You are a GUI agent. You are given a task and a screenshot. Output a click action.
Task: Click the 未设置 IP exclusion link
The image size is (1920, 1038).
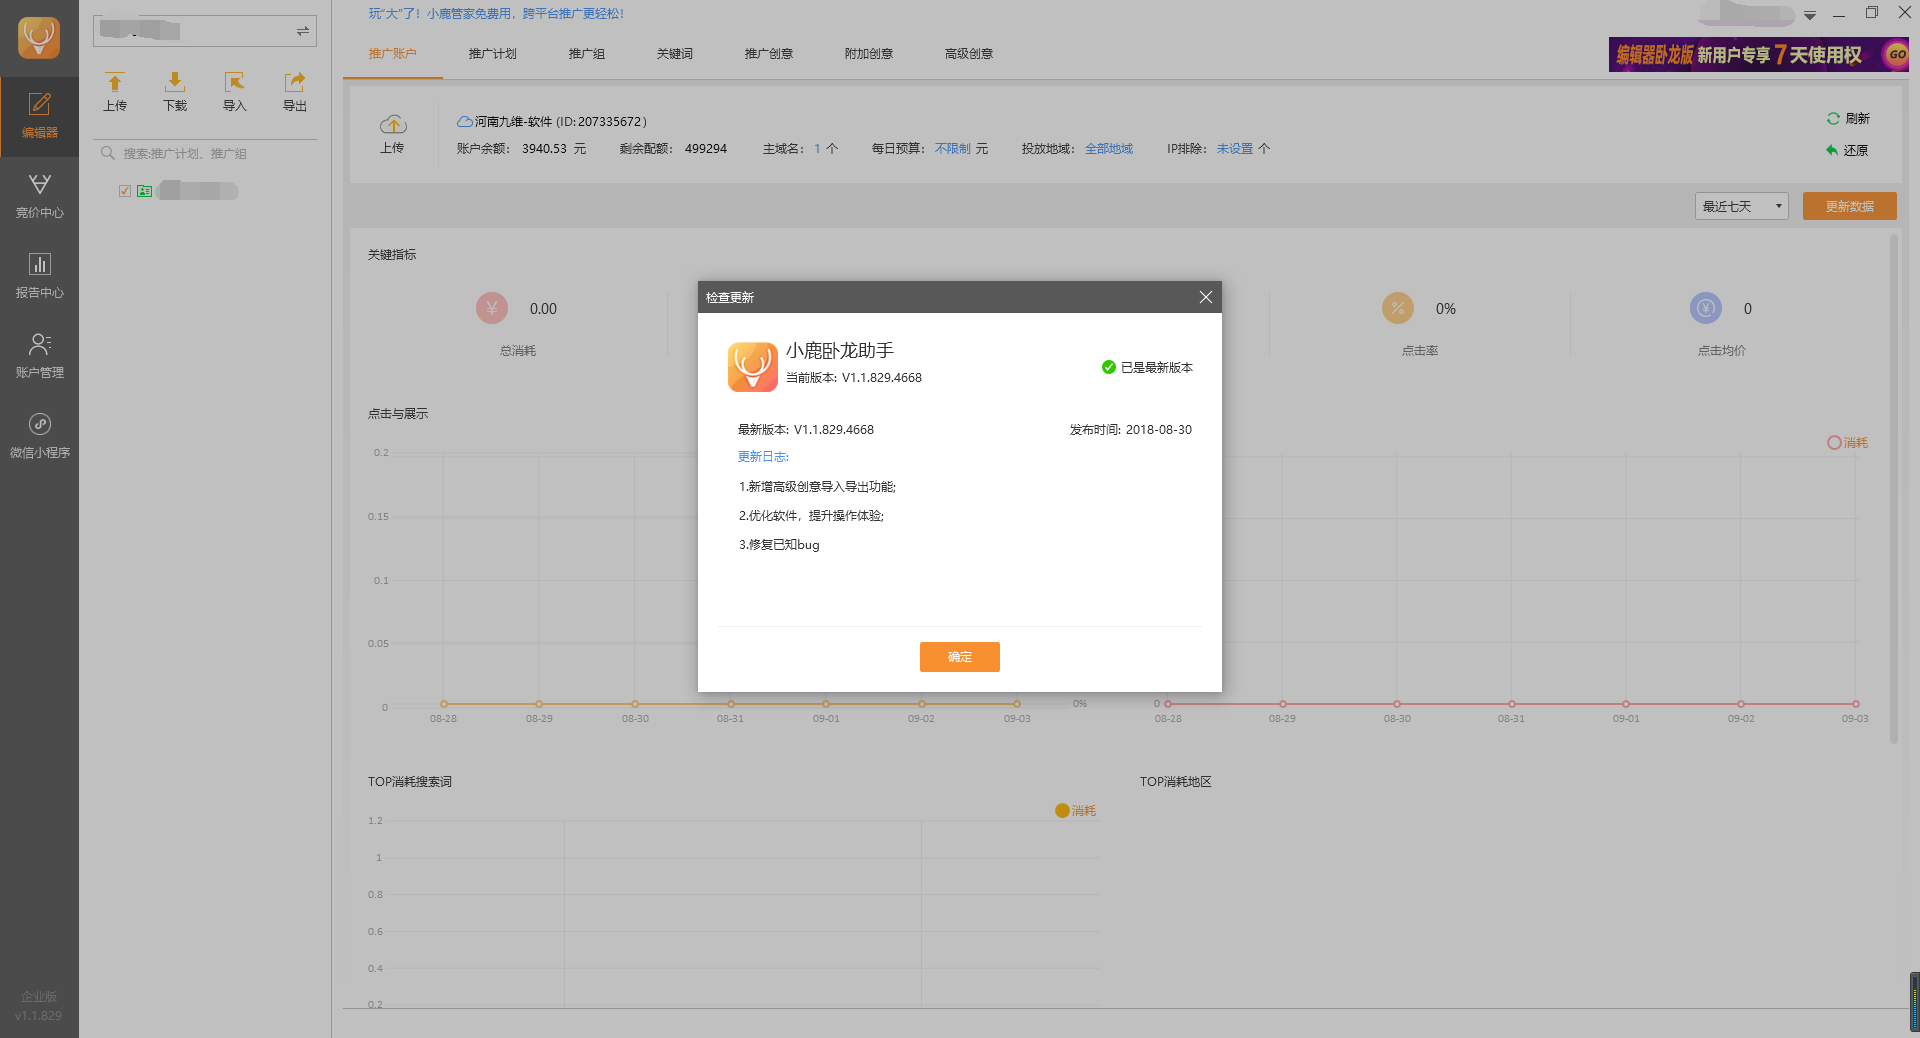1235,148
